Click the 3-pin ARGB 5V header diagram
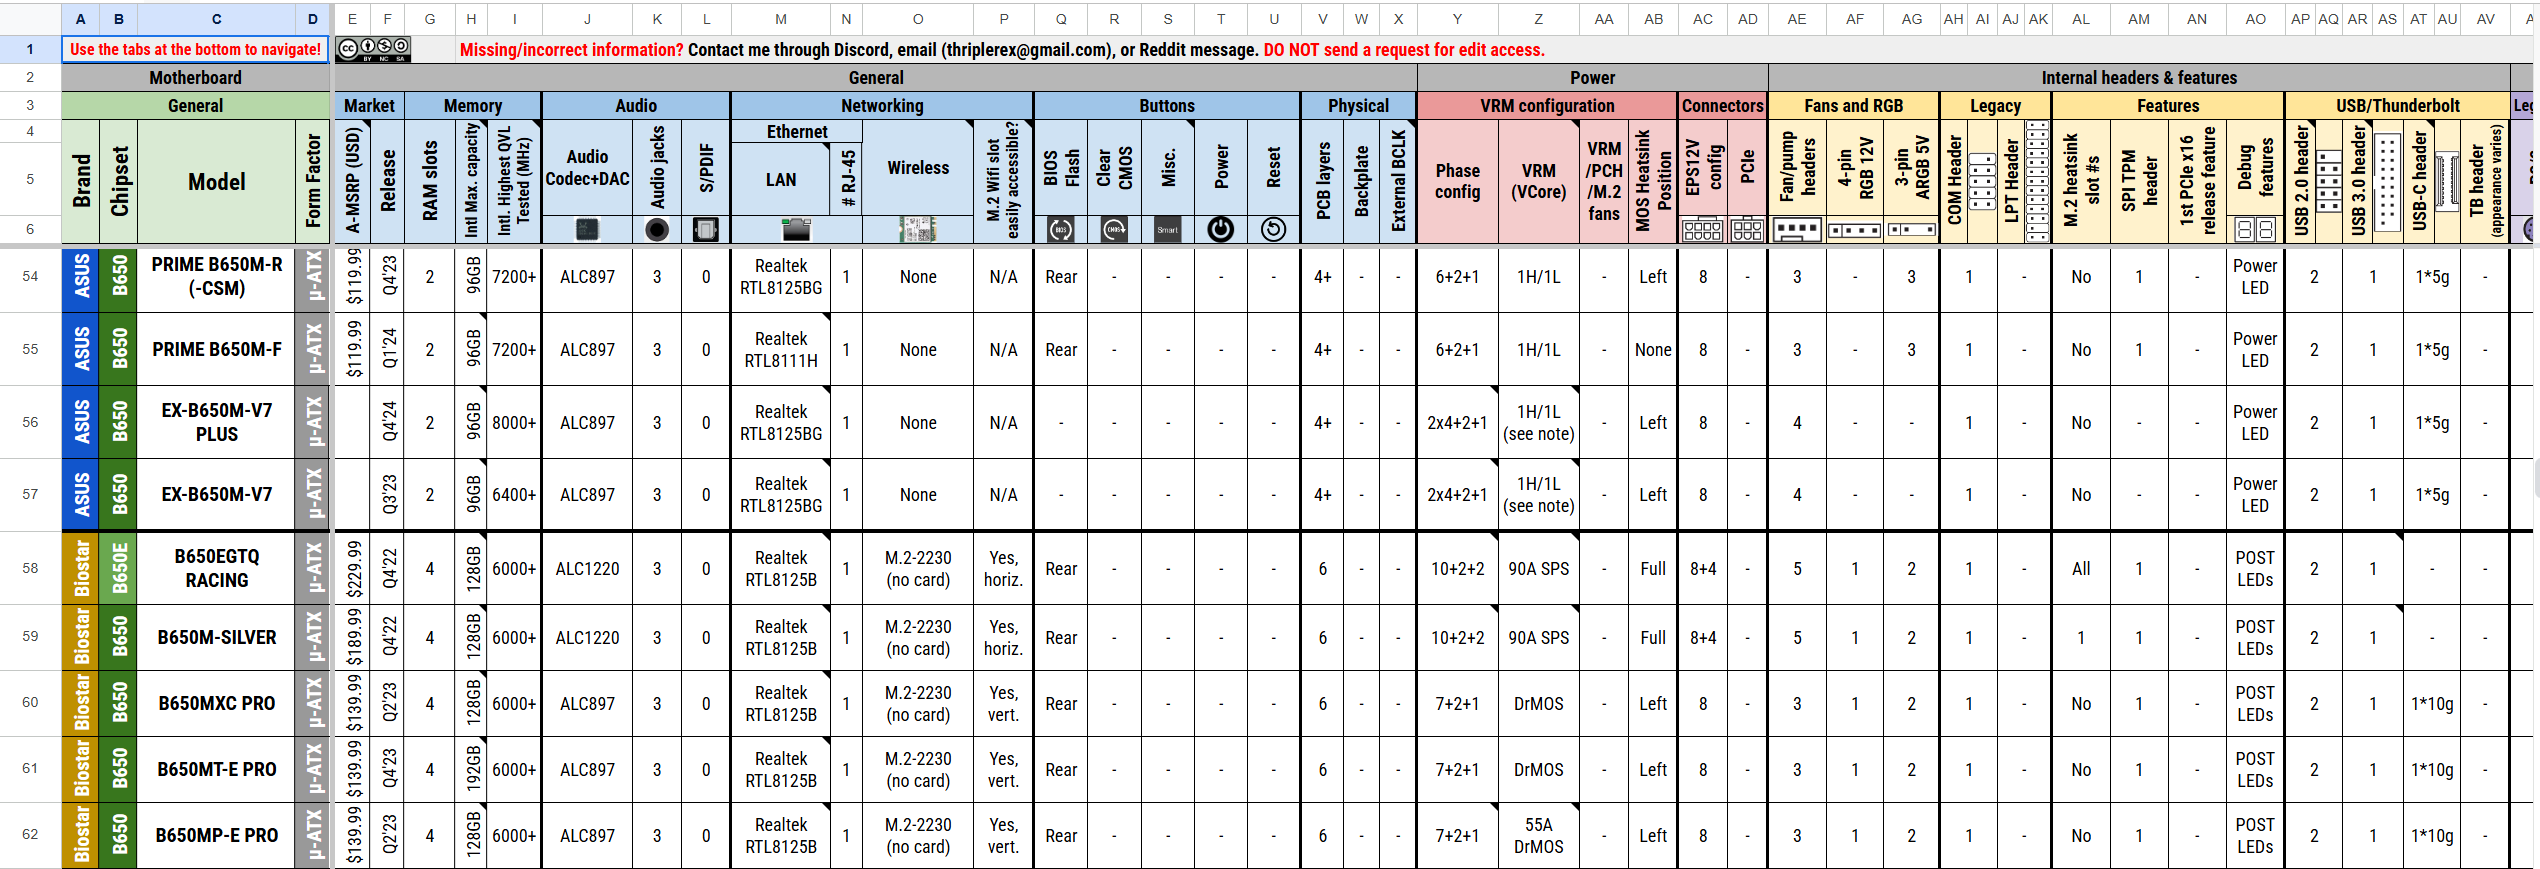The width and height of the screenshot is (2540, 869). 1911,231
